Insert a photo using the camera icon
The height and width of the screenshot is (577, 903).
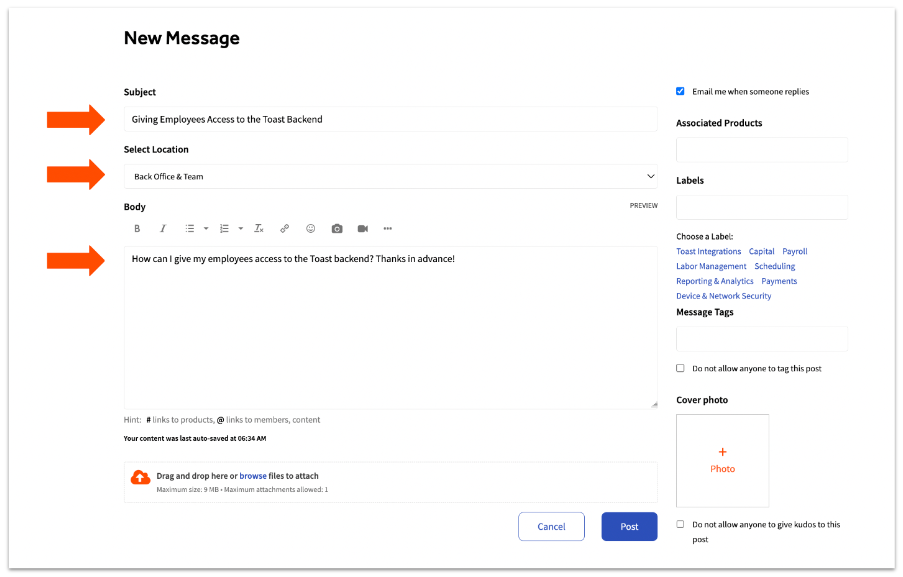[337, 229]
